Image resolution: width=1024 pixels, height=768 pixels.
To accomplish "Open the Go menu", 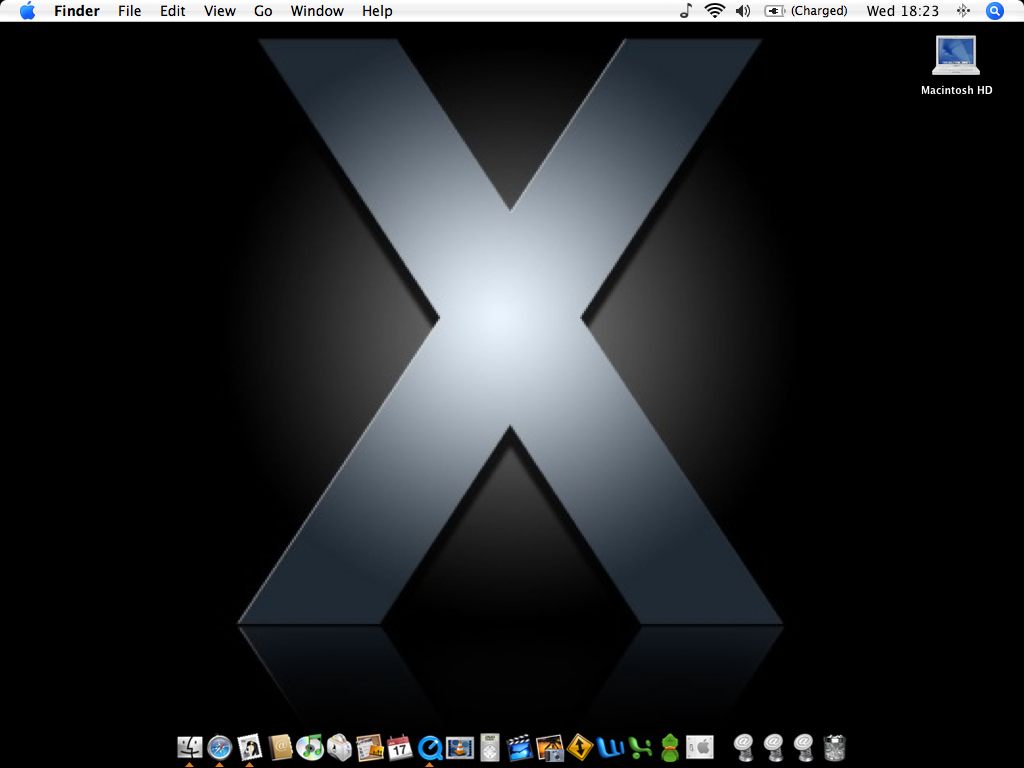I will pos(263,11).
